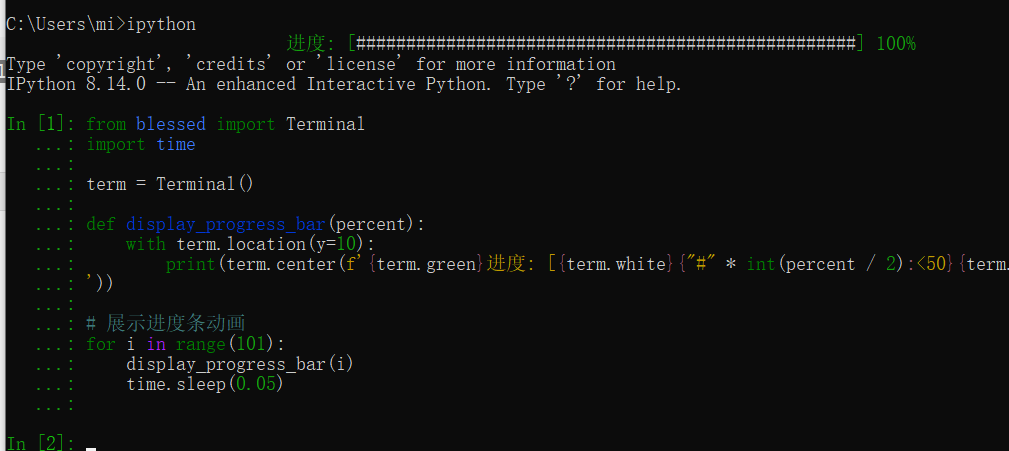Click the 'import time' code line
The image size is (1009, 451).
coord(141,144)
